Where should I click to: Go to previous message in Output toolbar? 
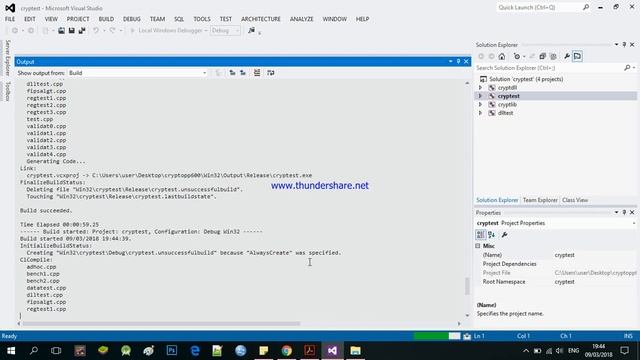coord(232,73)
